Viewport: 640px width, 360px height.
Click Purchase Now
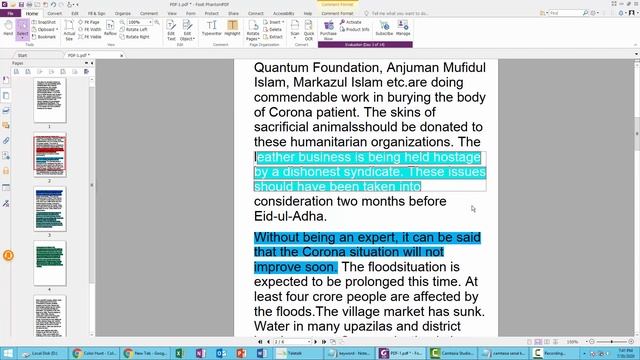click(328, 31)
